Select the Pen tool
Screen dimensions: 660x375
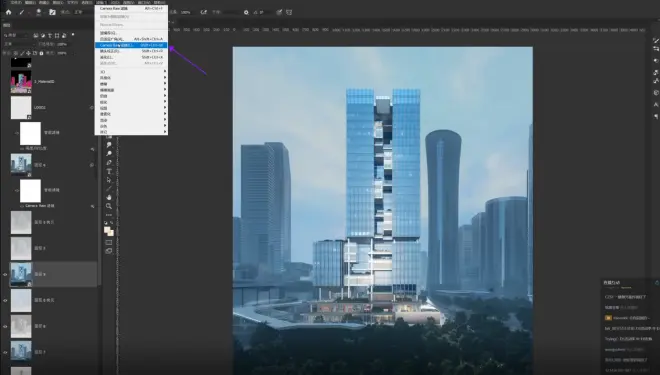click(109, 162)
